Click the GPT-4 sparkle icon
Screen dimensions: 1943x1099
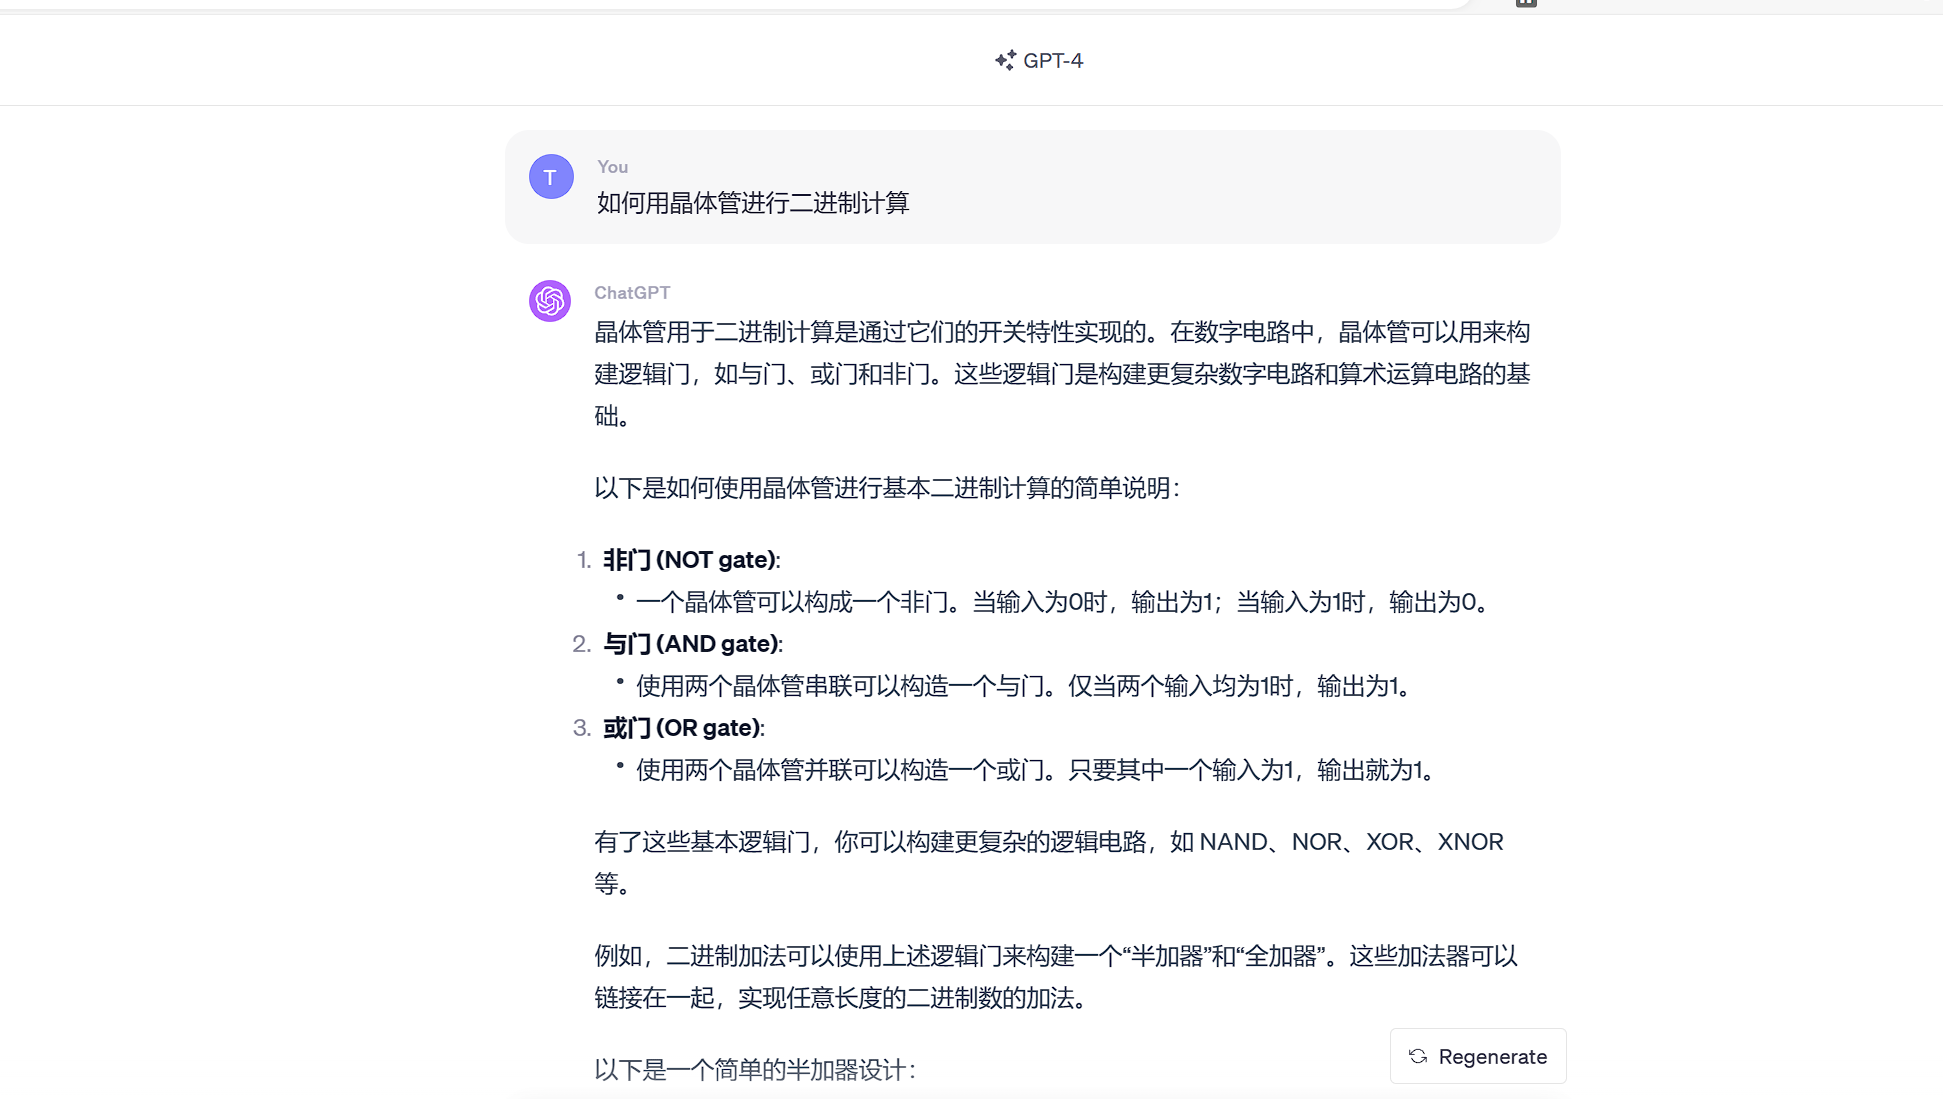coord(1005,60)
